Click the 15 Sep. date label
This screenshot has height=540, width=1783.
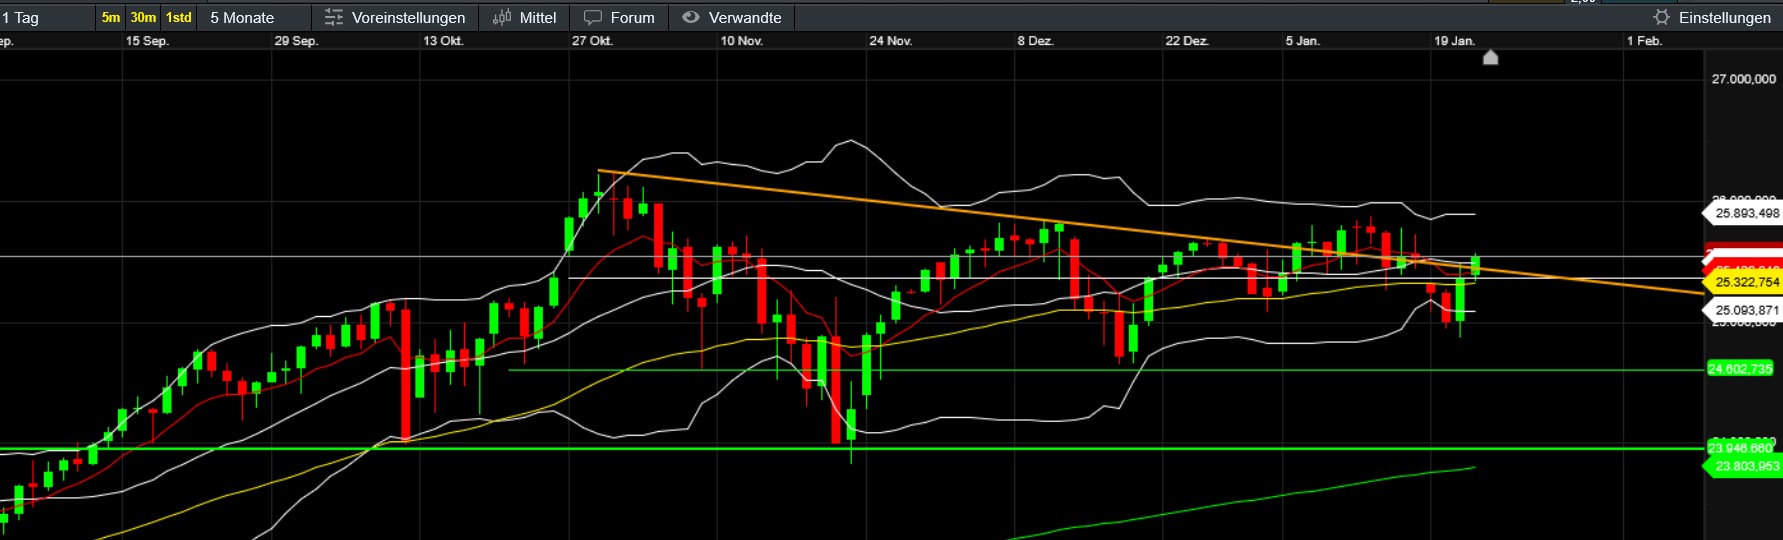click(x=147, y=41)
